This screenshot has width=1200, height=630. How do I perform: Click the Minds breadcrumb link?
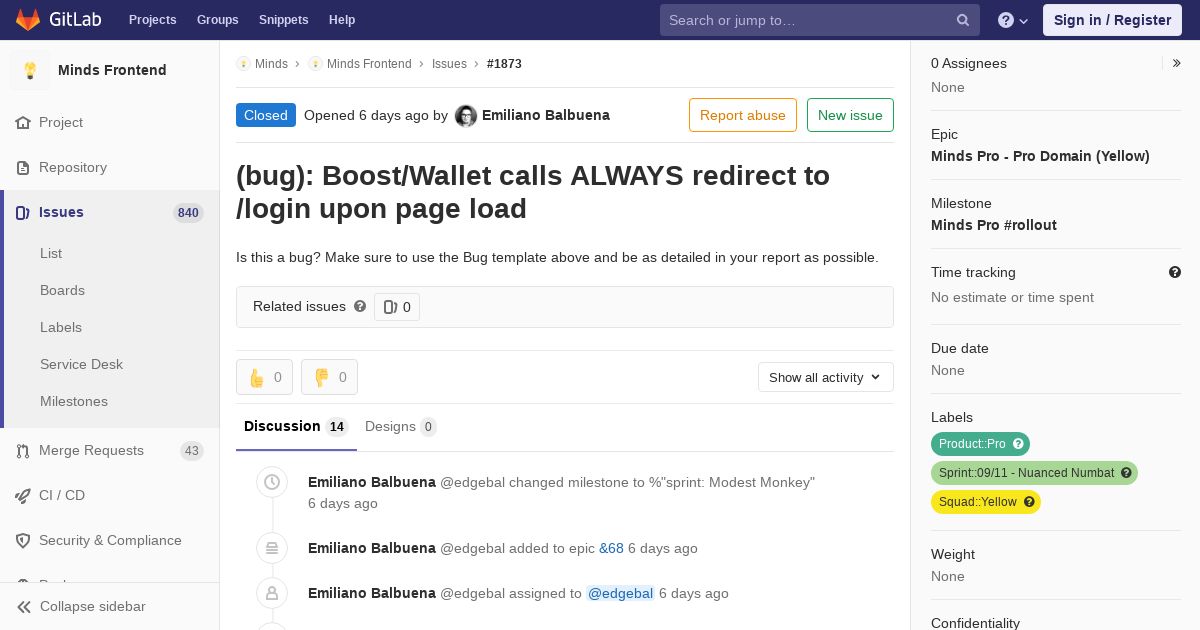coord(271,64)
